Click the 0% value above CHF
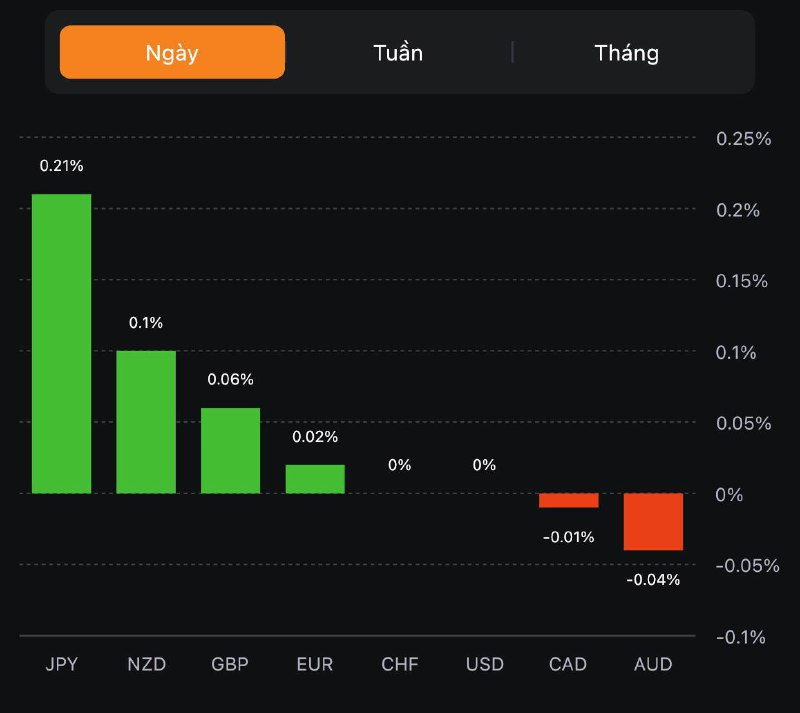Viewport: 800px width, 713px height. [x=400, y=465]
